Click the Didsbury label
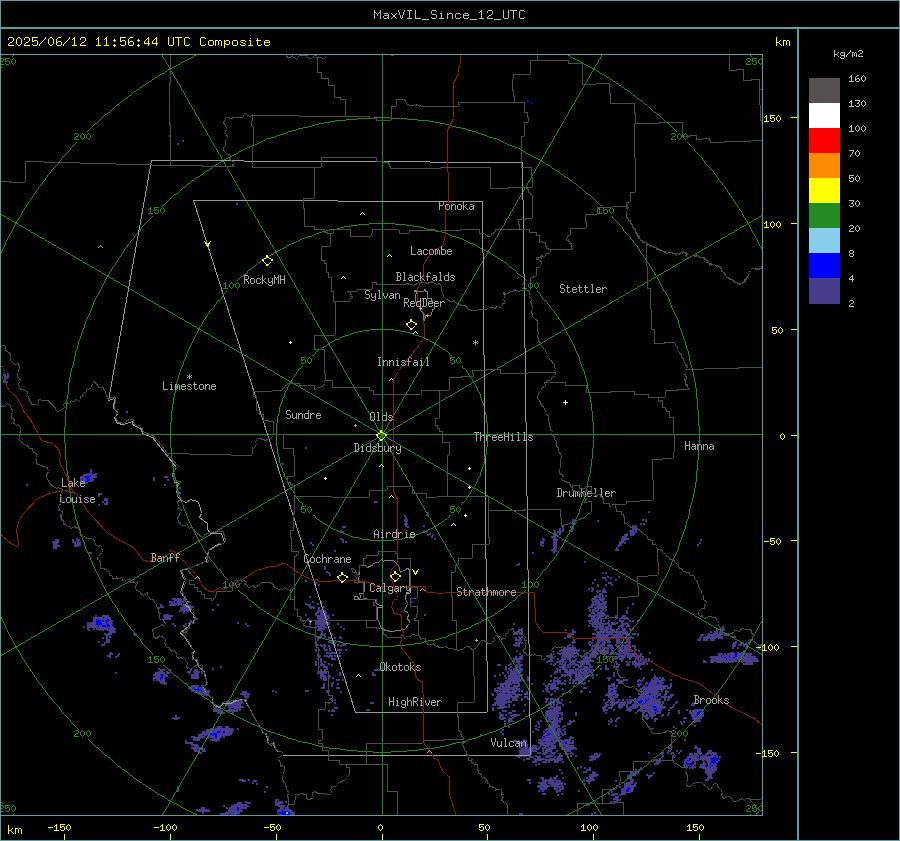900x841 pixels. [x=377, y=448]
